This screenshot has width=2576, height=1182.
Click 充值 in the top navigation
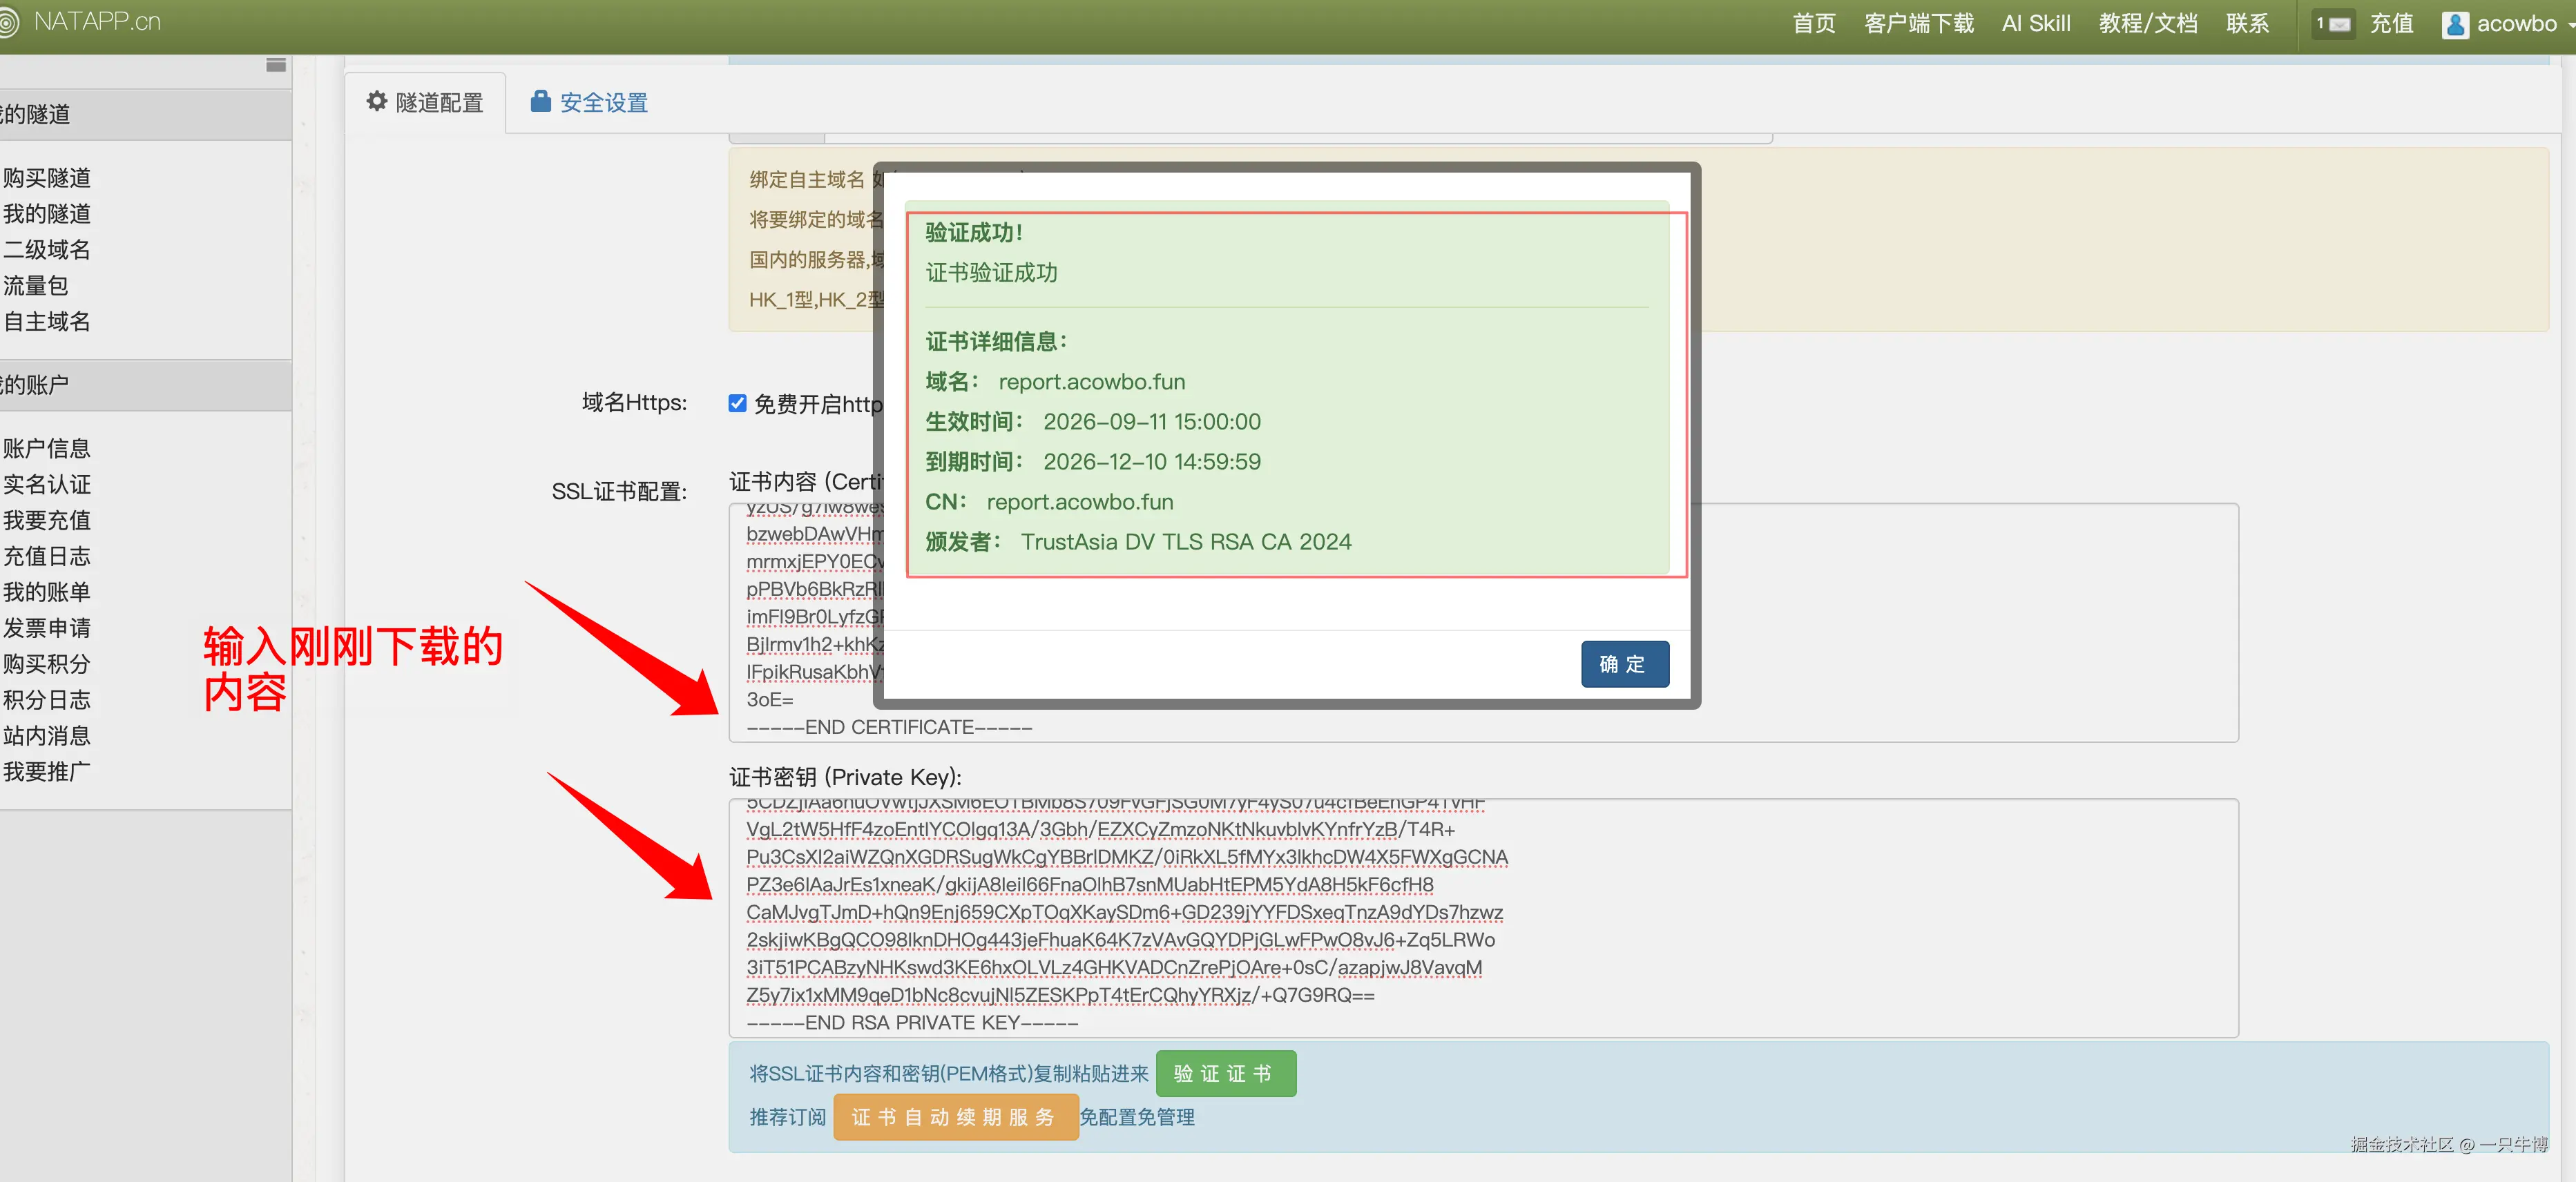[2391, 24]
